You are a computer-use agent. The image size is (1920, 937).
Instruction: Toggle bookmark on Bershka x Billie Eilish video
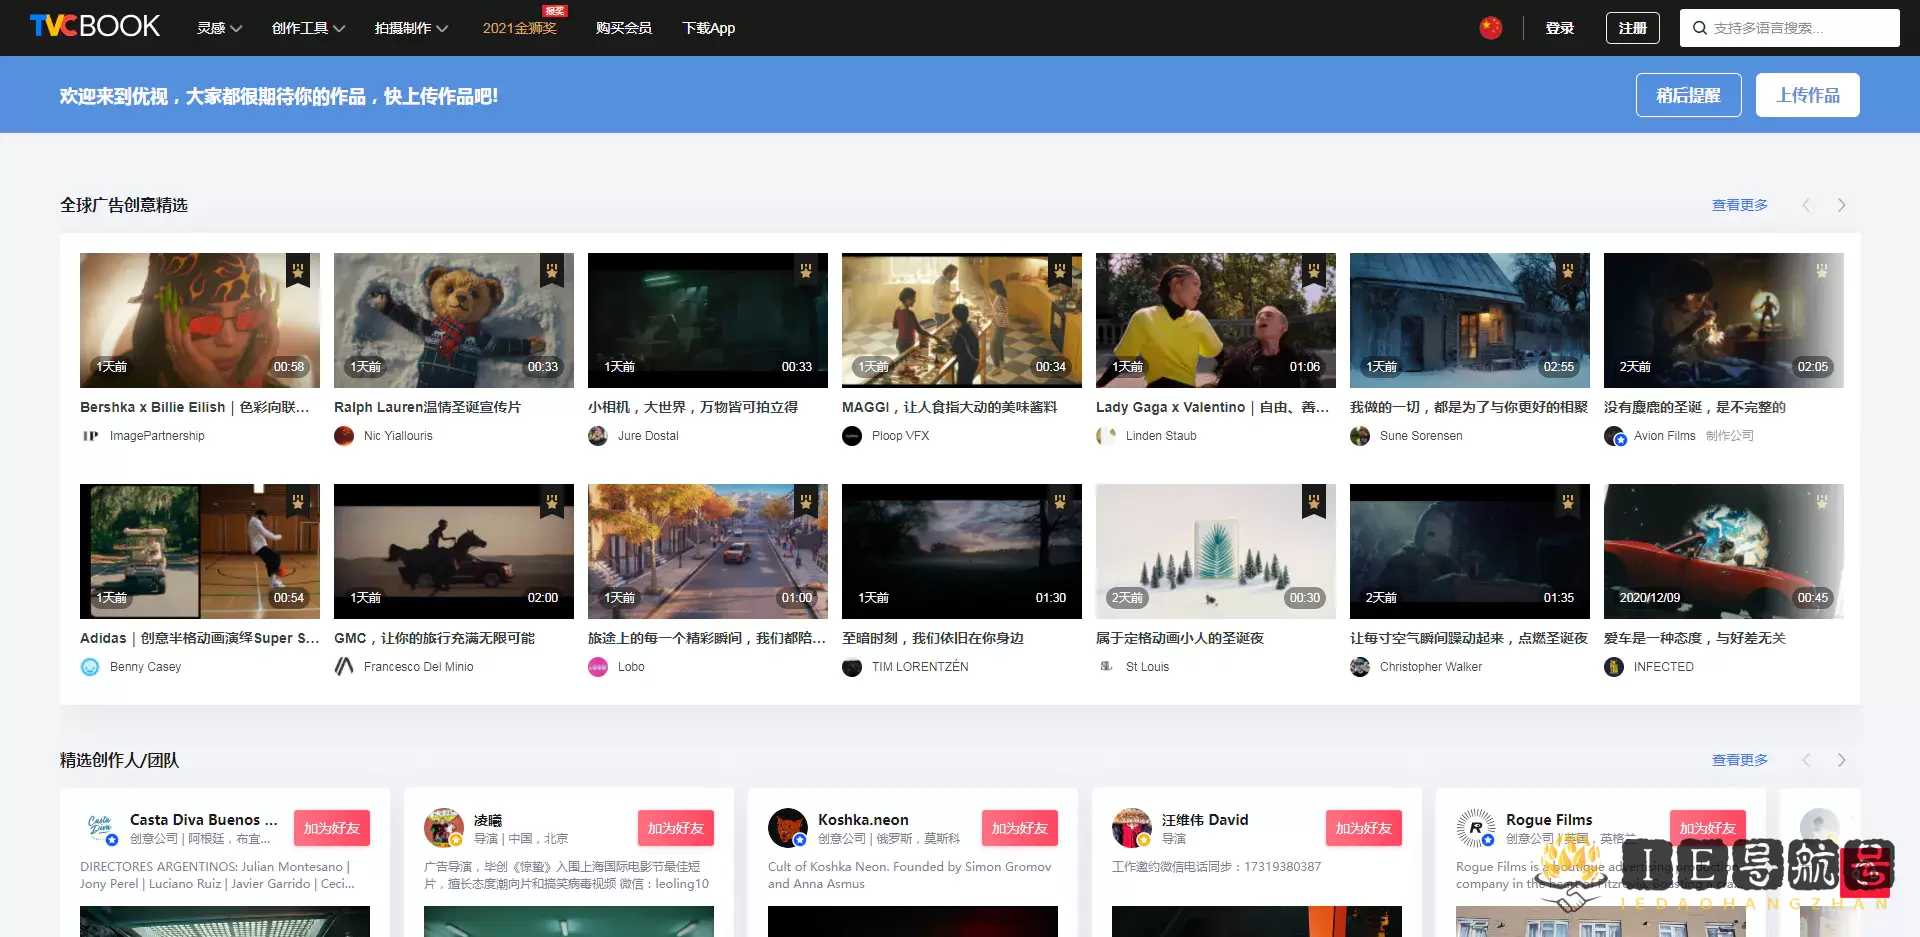(x=297, y=270)
